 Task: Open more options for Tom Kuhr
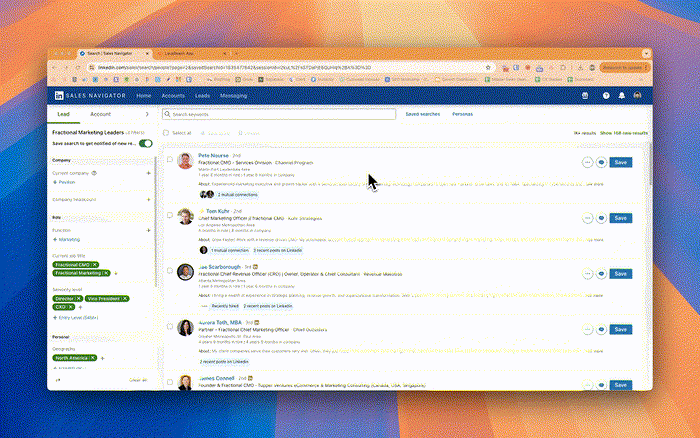[x=588, y=218]
